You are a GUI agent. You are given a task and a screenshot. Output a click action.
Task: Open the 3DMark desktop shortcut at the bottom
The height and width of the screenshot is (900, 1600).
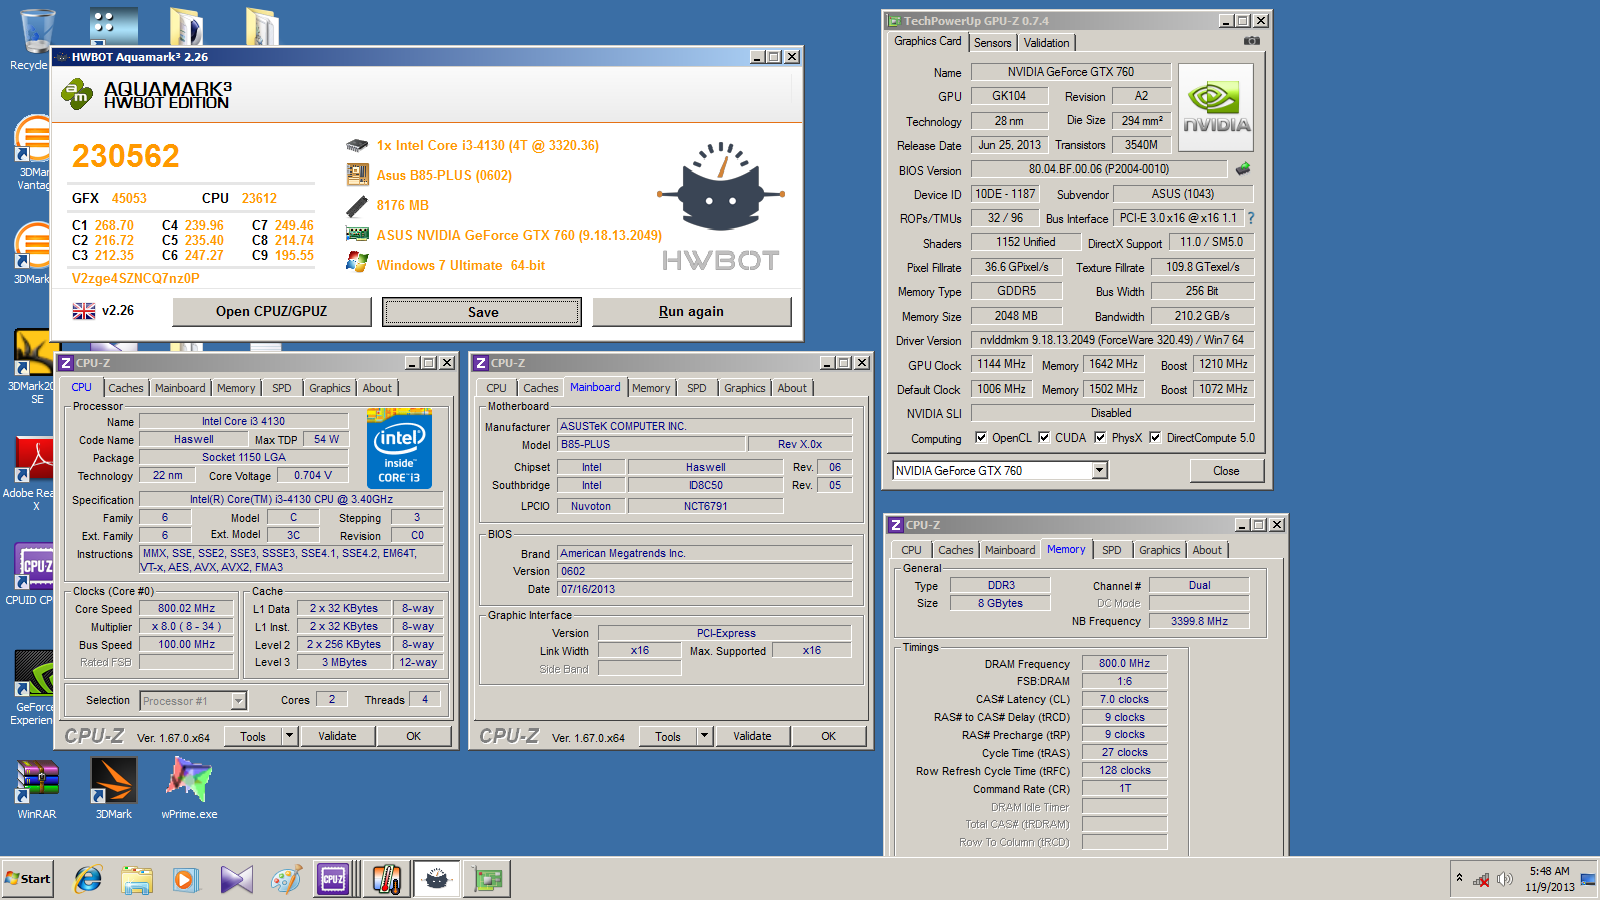(113, 790)
